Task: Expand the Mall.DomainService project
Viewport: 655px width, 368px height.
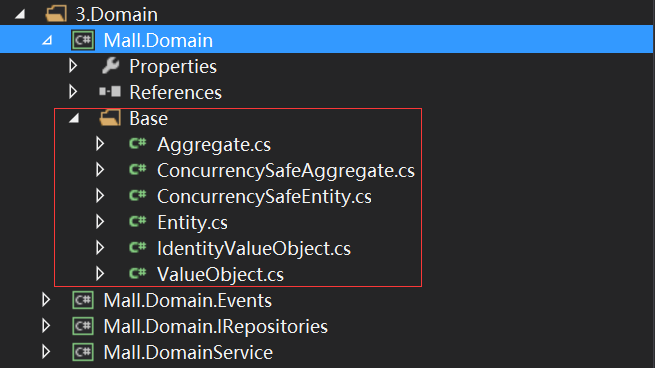Action: [46, 352]
